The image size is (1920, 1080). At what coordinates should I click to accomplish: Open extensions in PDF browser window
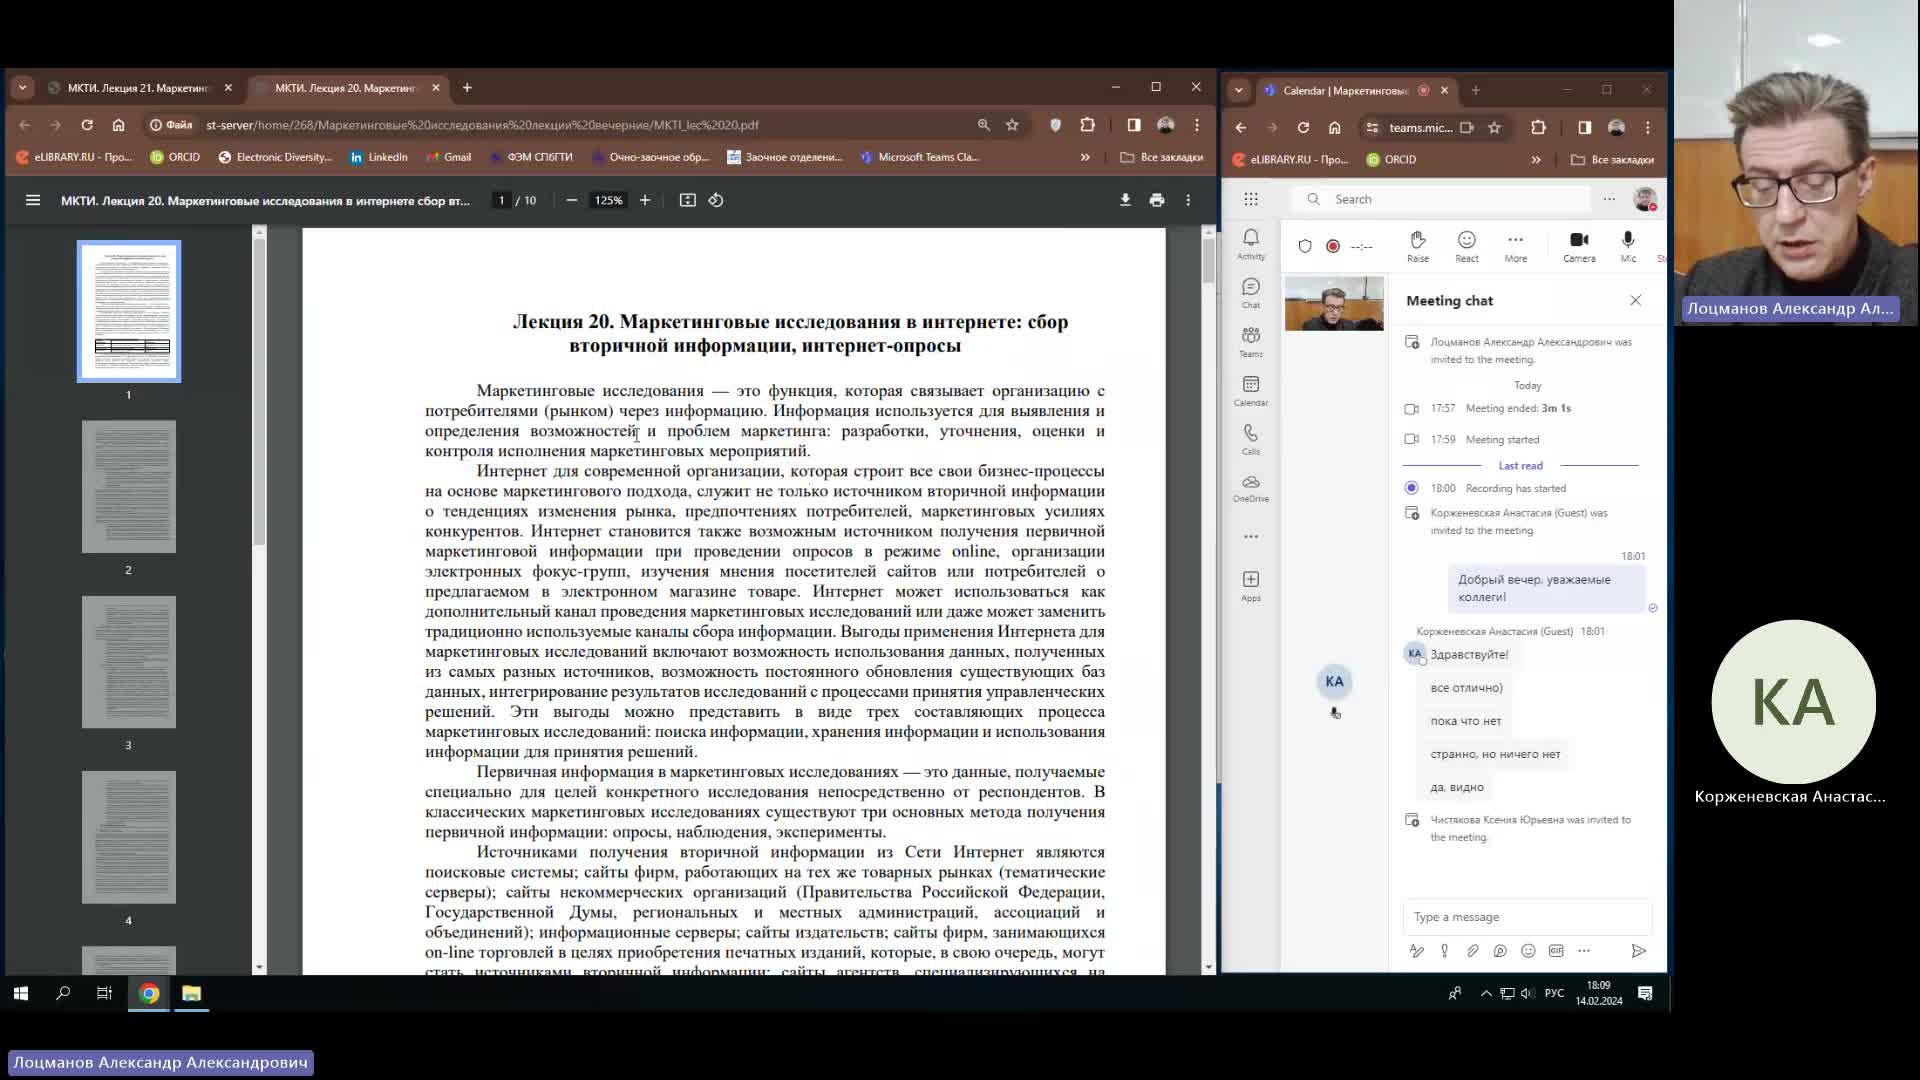pos(1087,125)
